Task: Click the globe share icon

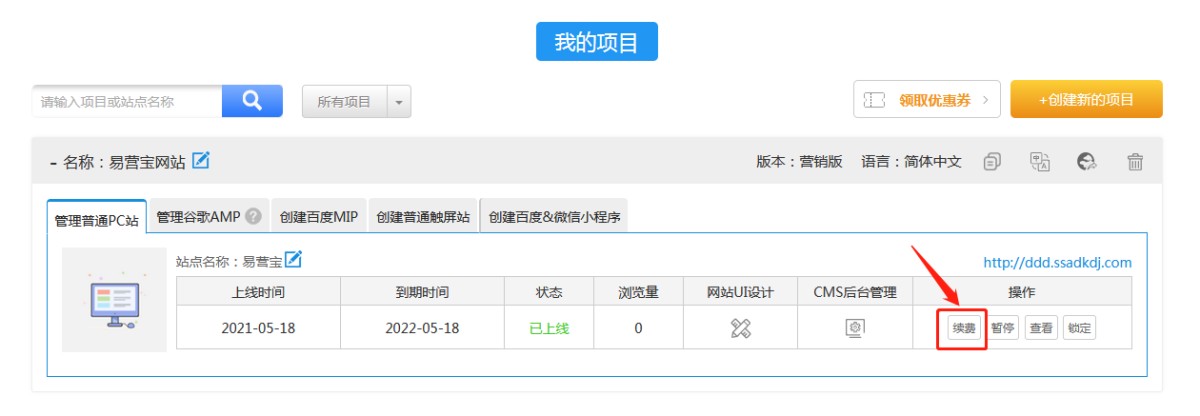Action: point(1087,161)
